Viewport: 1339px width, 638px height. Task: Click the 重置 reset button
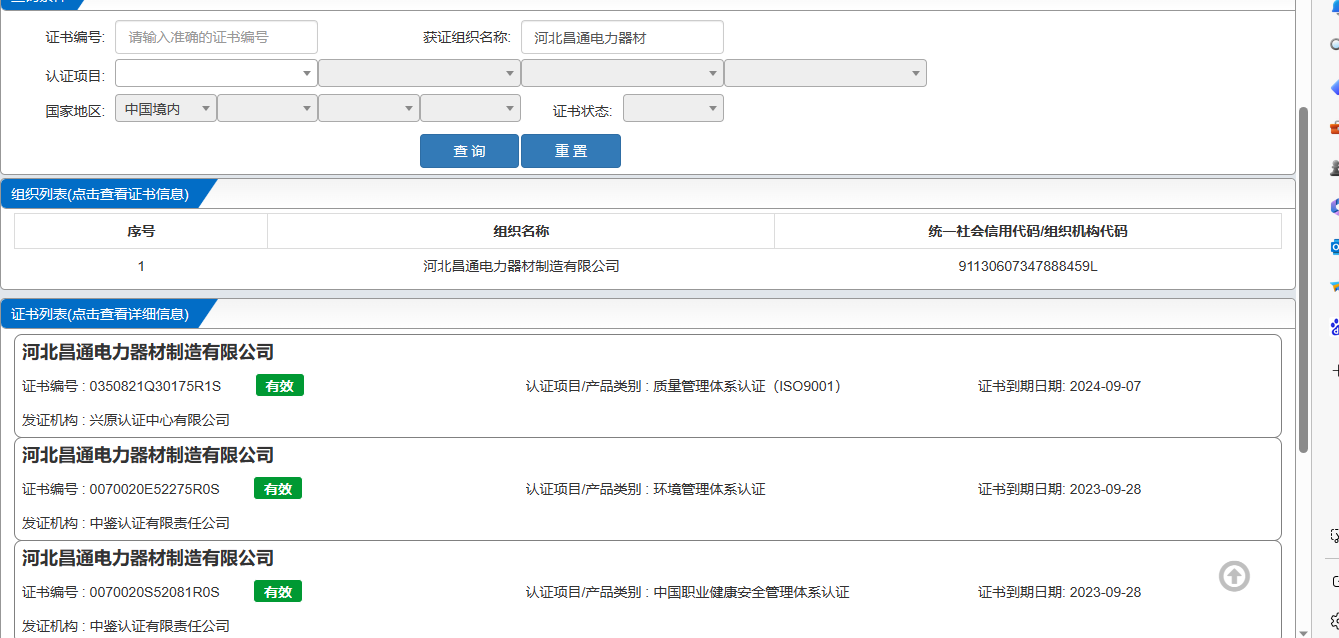point(571,151)
